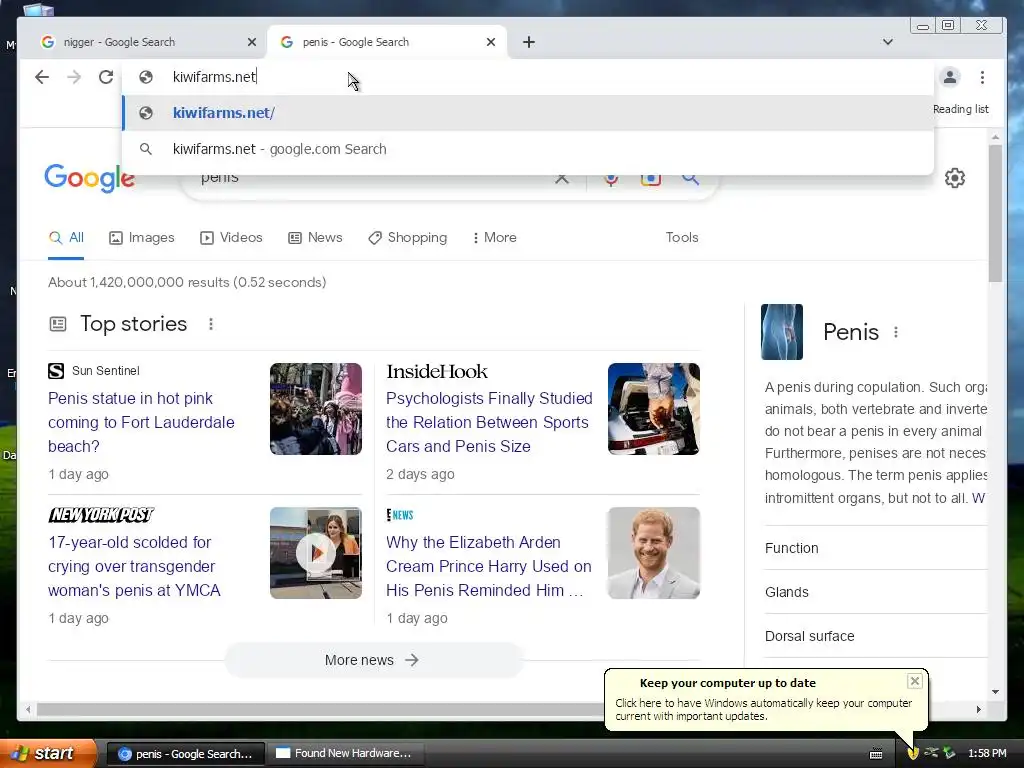Play the New York Post video thumbnail

316,553
